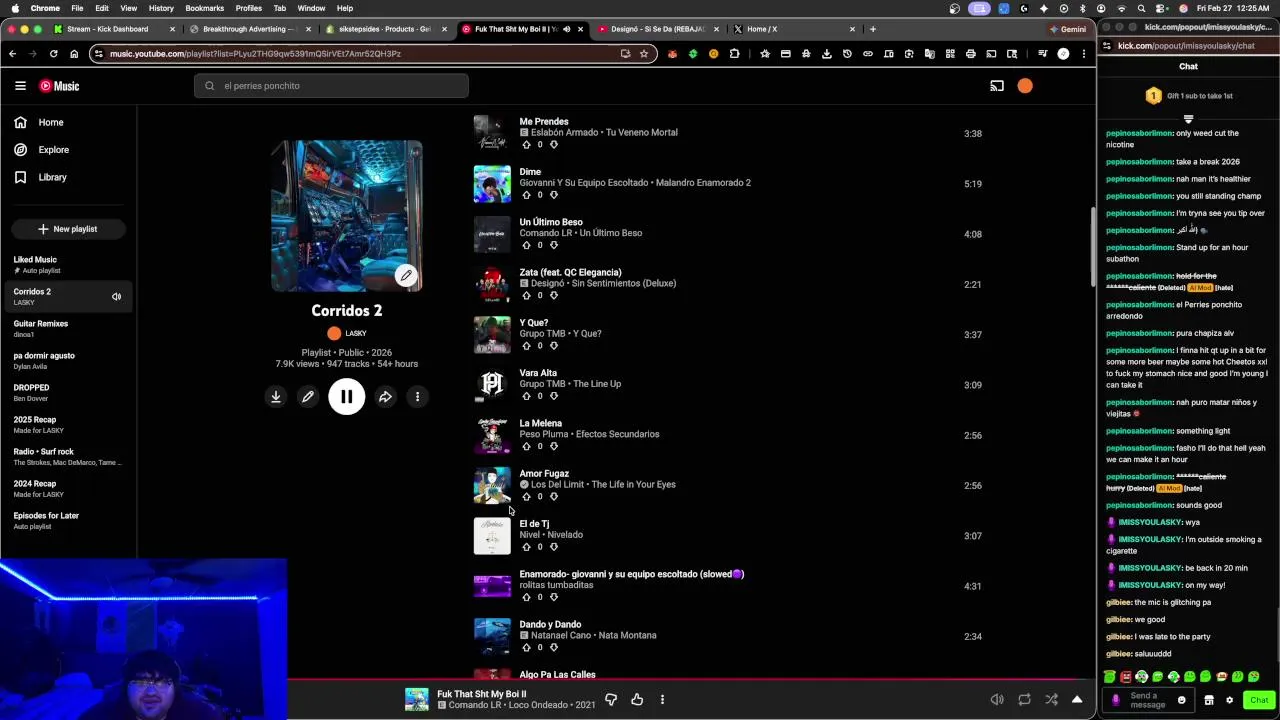
Task: Share the Corridos 2 playlist
Action: click(x=385, y=397)
